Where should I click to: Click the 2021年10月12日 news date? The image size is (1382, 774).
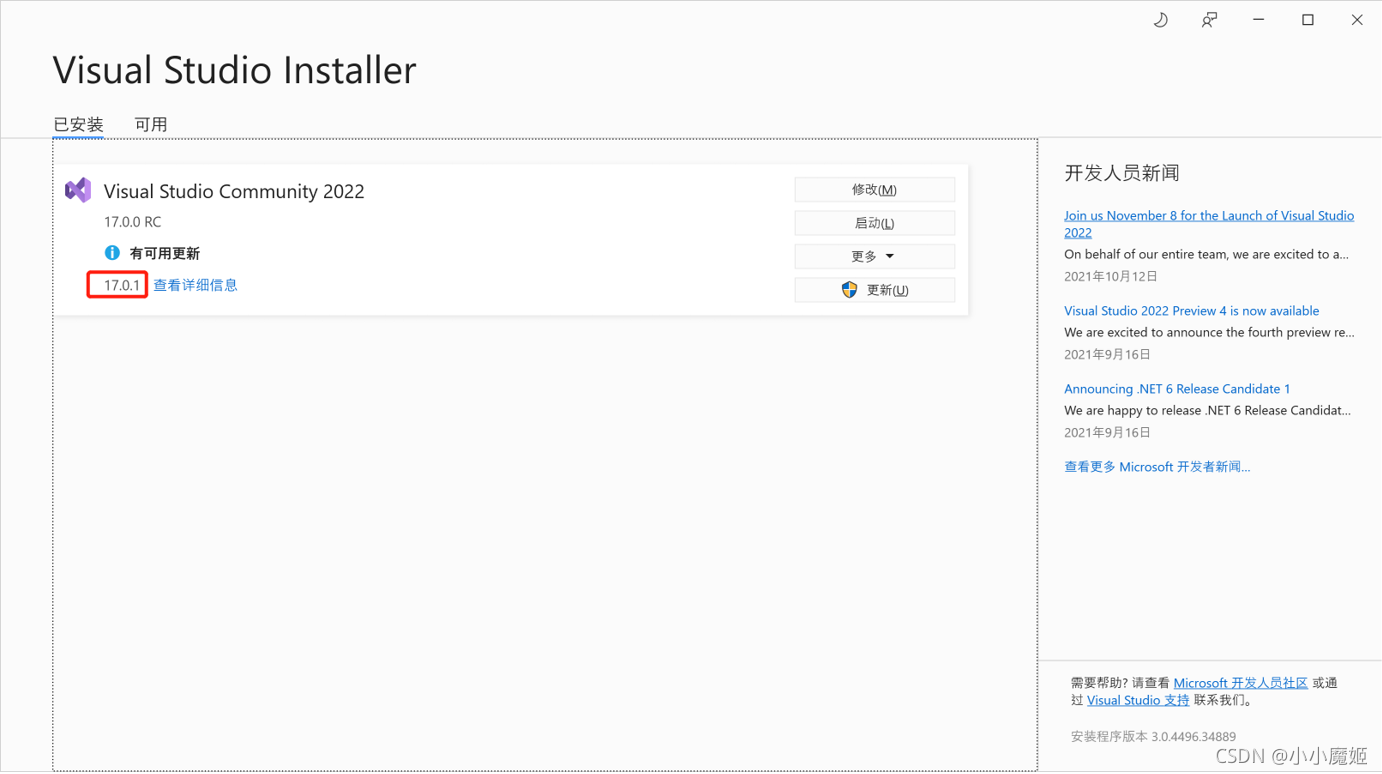[x=1111, y=276]
